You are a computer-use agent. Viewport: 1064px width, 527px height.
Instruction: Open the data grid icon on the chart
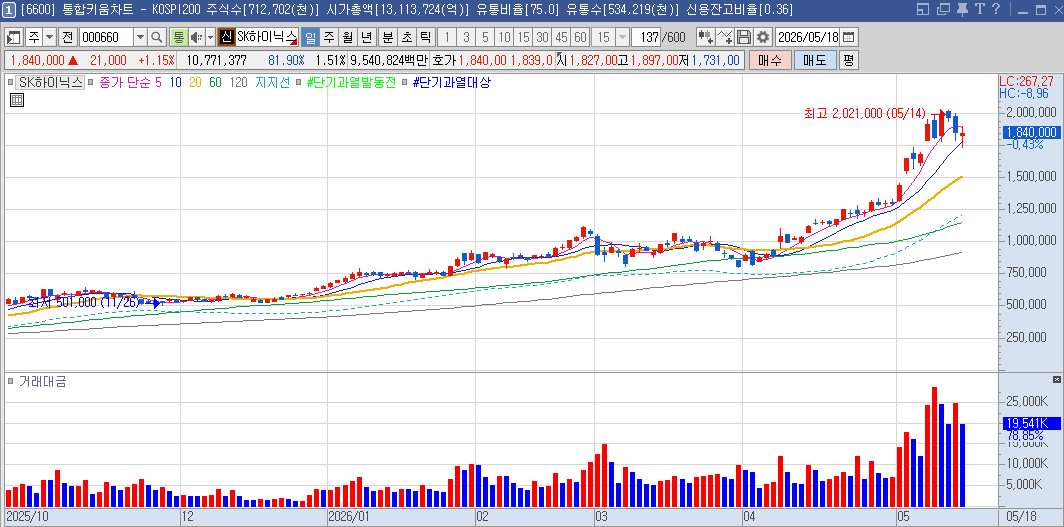[17, 100]
